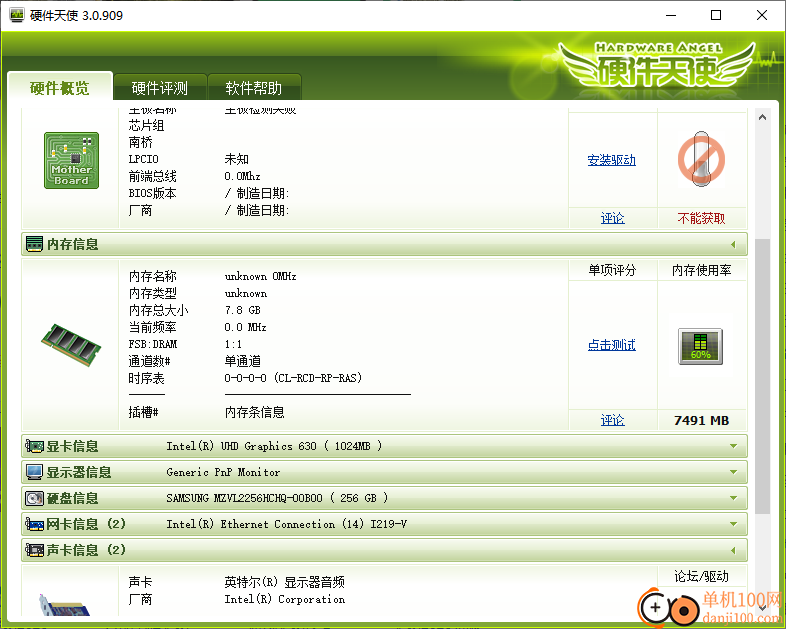Expand the 显示器信息 section
The image size is (786, 629).
tap(733, 472)
